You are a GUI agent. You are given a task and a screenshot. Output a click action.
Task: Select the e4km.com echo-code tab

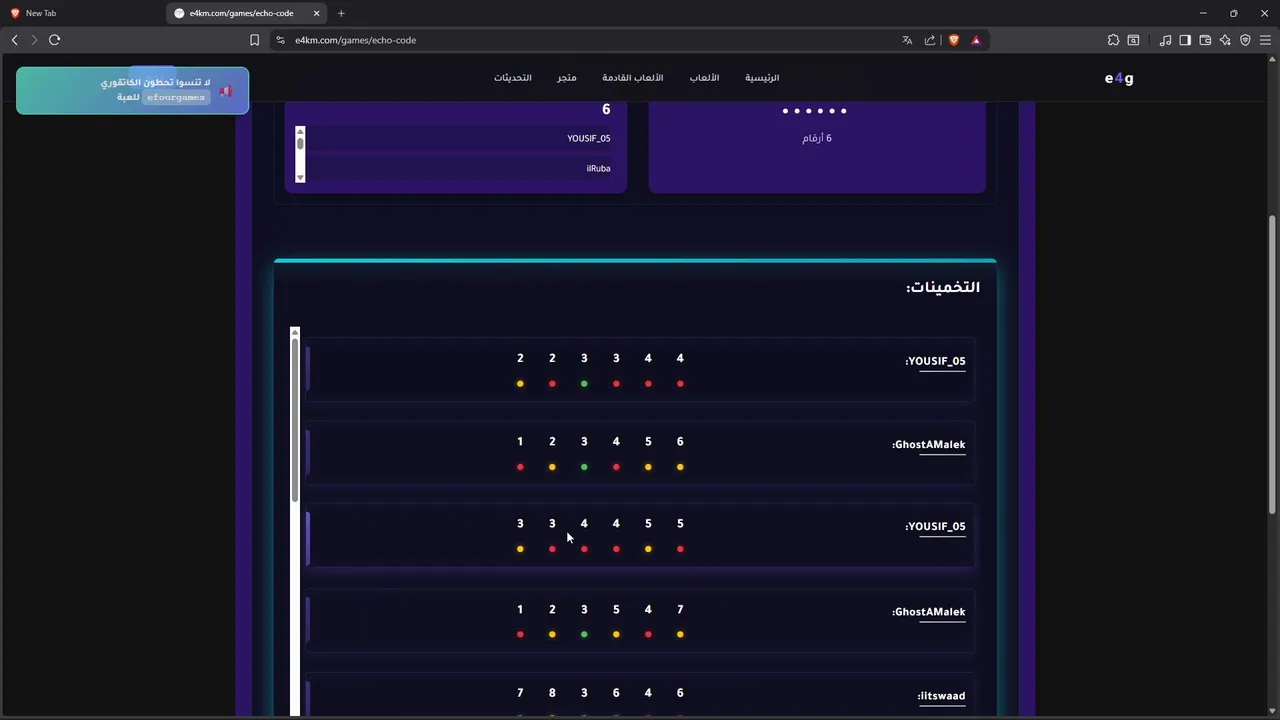pos(247,13)
